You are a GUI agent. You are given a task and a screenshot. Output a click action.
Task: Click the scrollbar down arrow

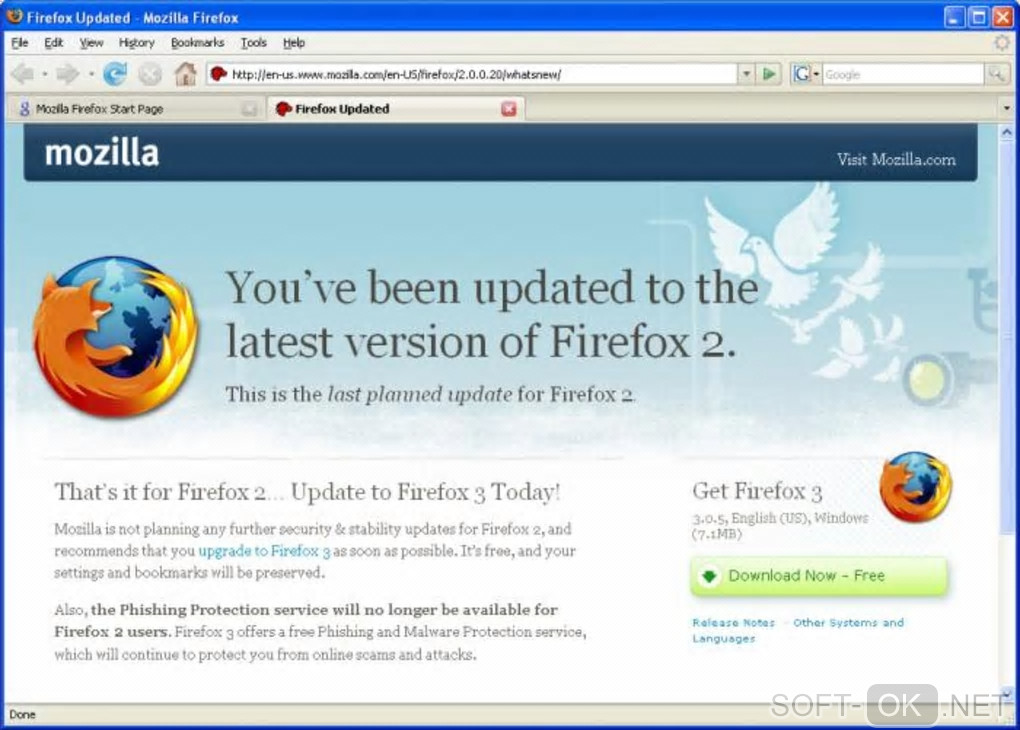(1006, 694)
